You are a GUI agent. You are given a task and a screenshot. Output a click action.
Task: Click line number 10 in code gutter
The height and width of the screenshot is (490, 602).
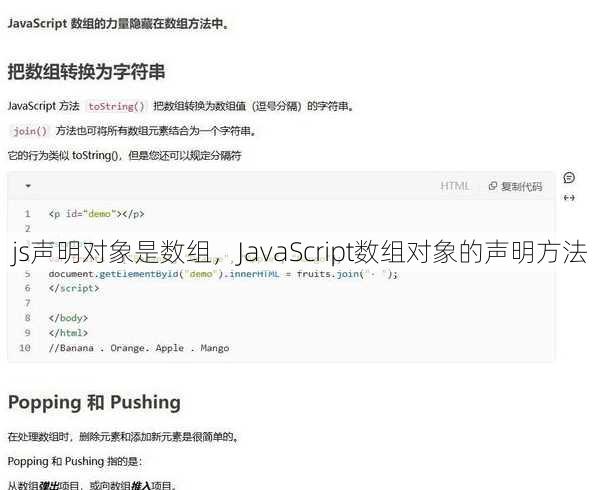25,348
